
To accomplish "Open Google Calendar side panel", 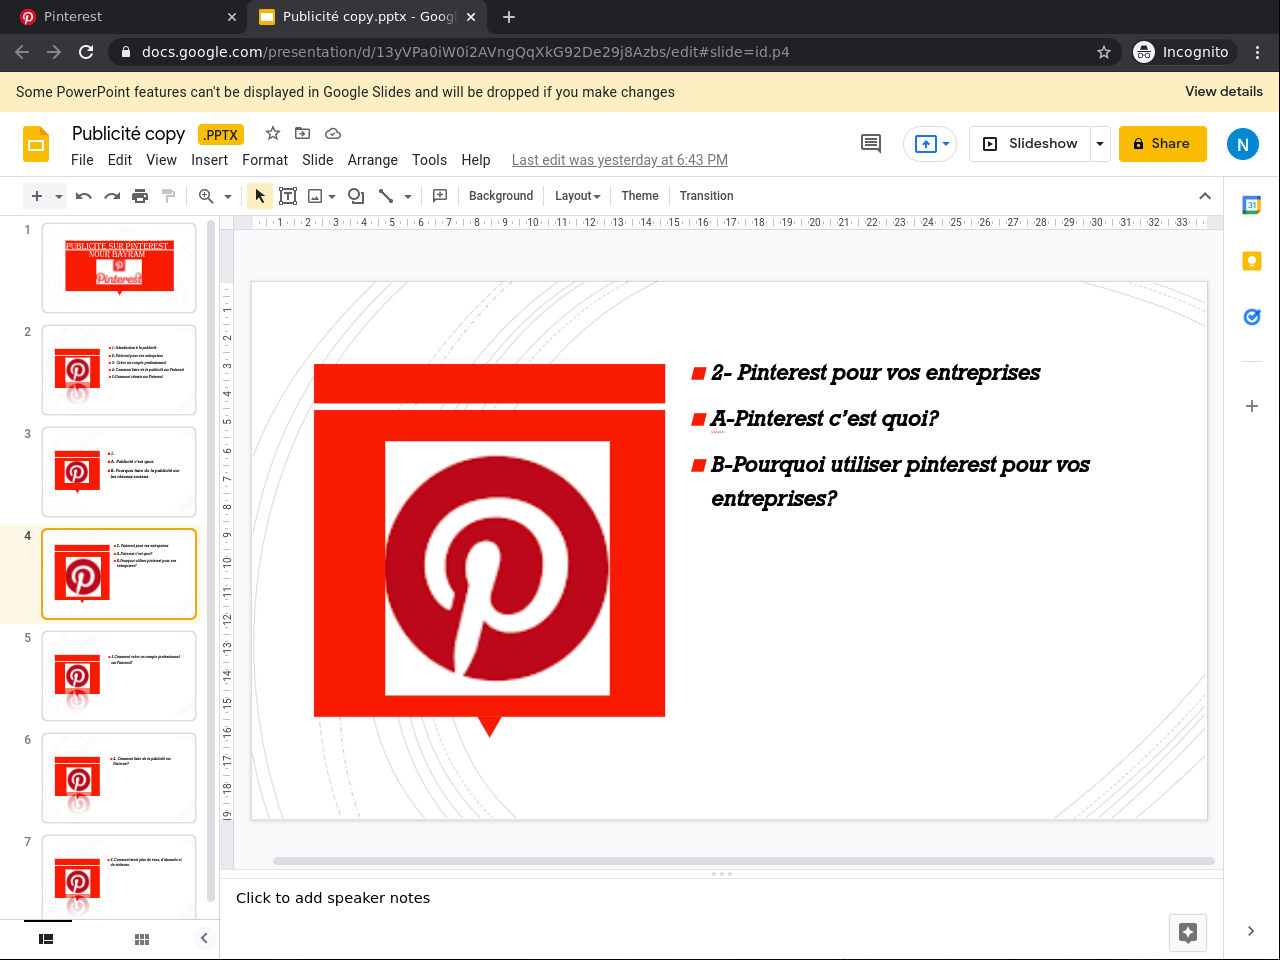I will point(1252,205).
